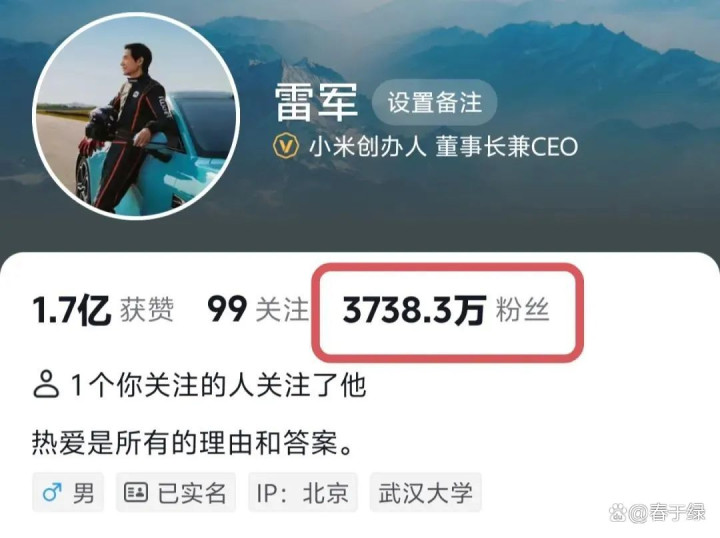This screenshot has width=720, height=538.
Task: Open the 99 关注 following list
Action: (258, 310)
